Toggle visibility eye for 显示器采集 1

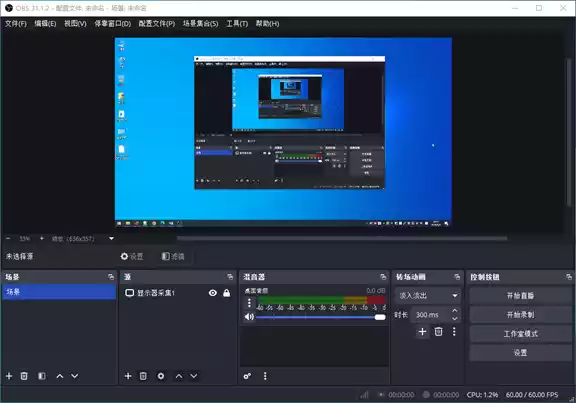tap(213, 293)
